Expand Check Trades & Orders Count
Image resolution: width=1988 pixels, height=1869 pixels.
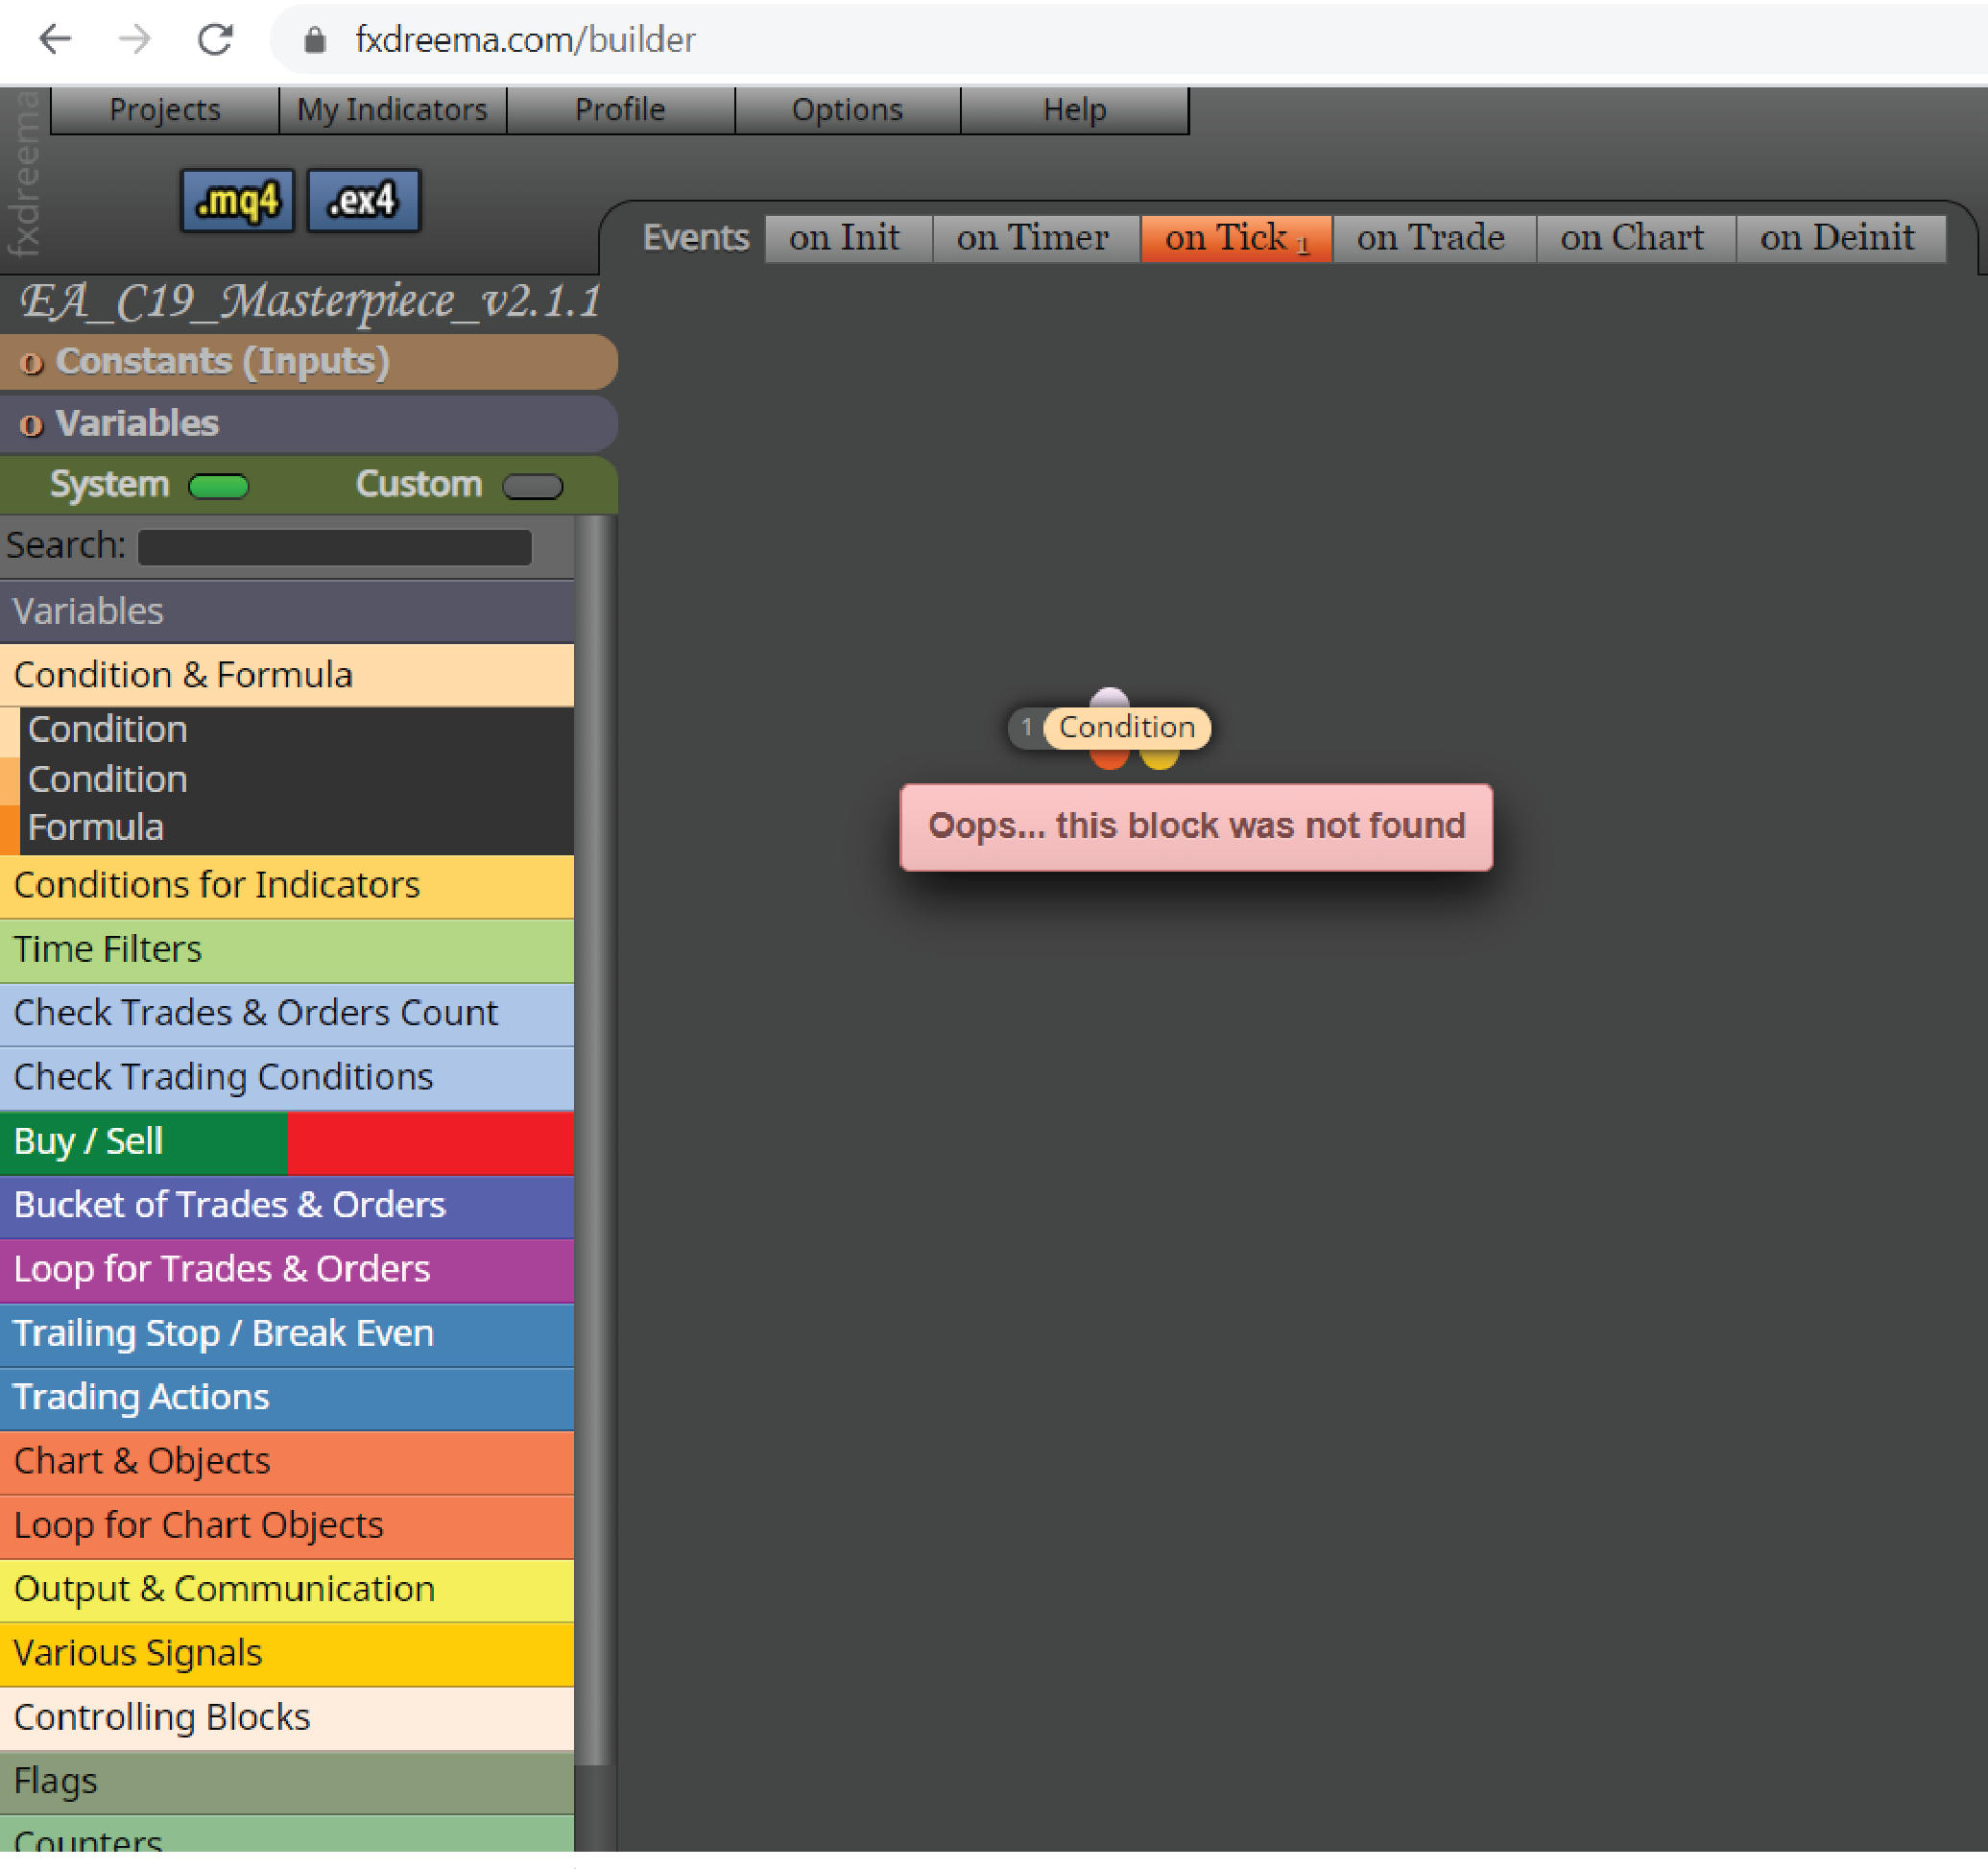[287, 1014]
